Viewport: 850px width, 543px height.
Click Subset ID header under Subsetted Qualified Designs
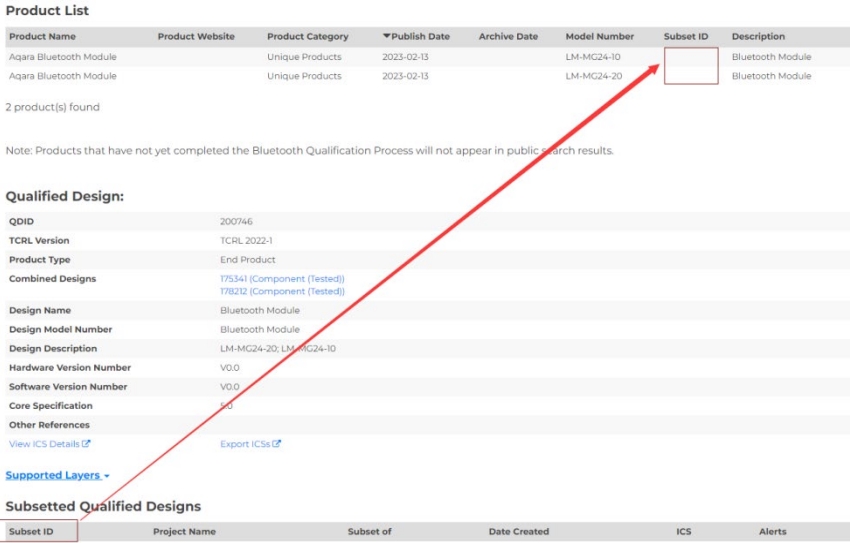pos(31,532)
